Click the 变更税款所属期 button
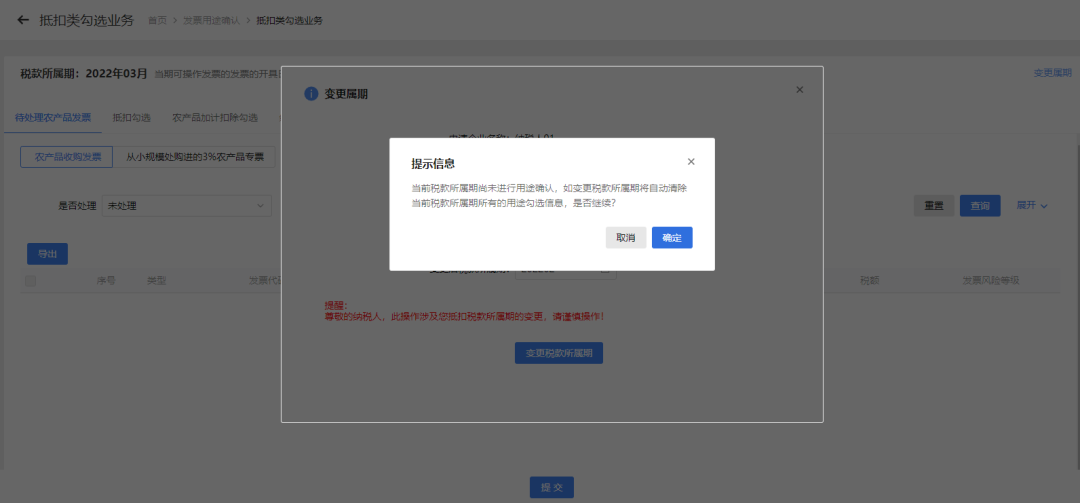 (559, 353)
